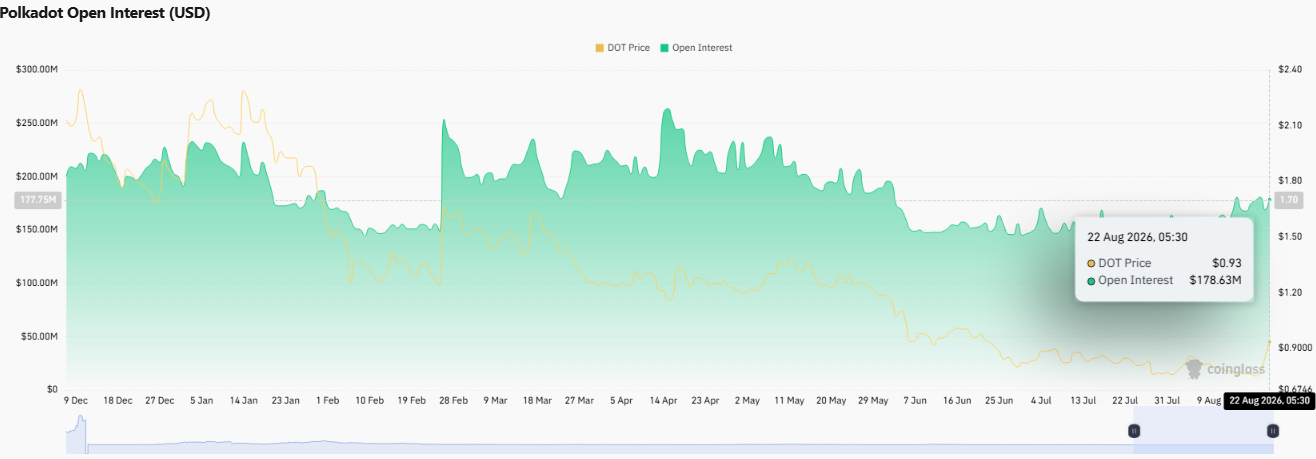
Task: Click the $150.00M left axis label
Action: (x=37, y=230)
